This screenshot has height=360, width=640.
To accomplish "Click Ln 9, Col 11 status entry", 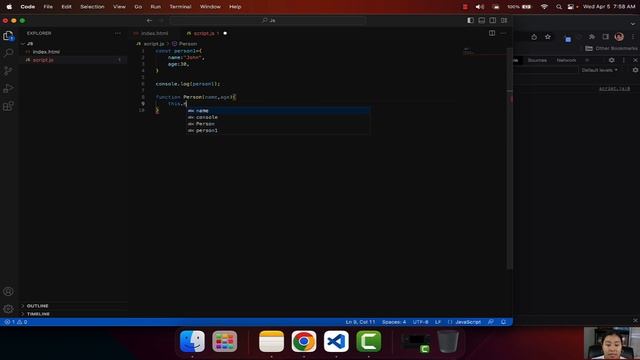I will (360, 322).
